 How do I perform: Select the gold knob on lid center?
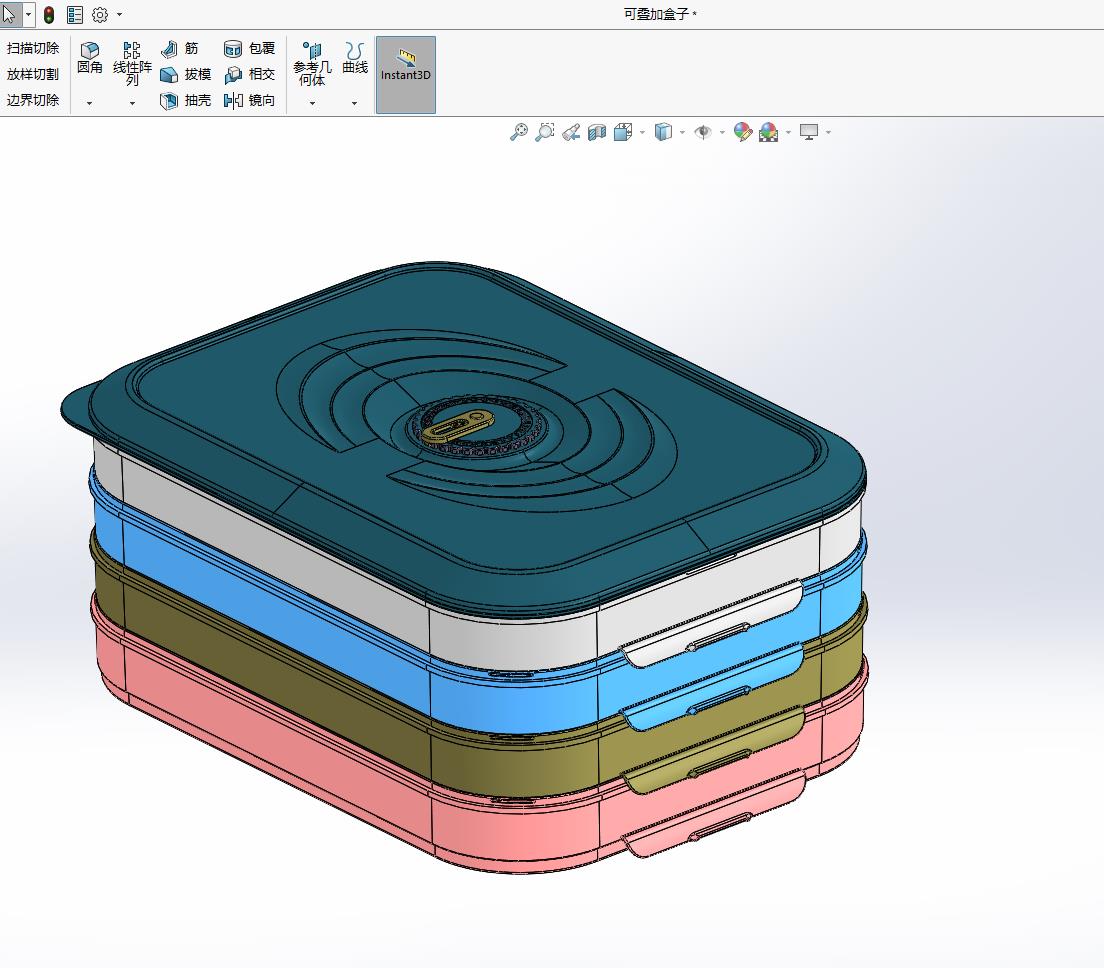pyautogui.click(x=458, y=425)
